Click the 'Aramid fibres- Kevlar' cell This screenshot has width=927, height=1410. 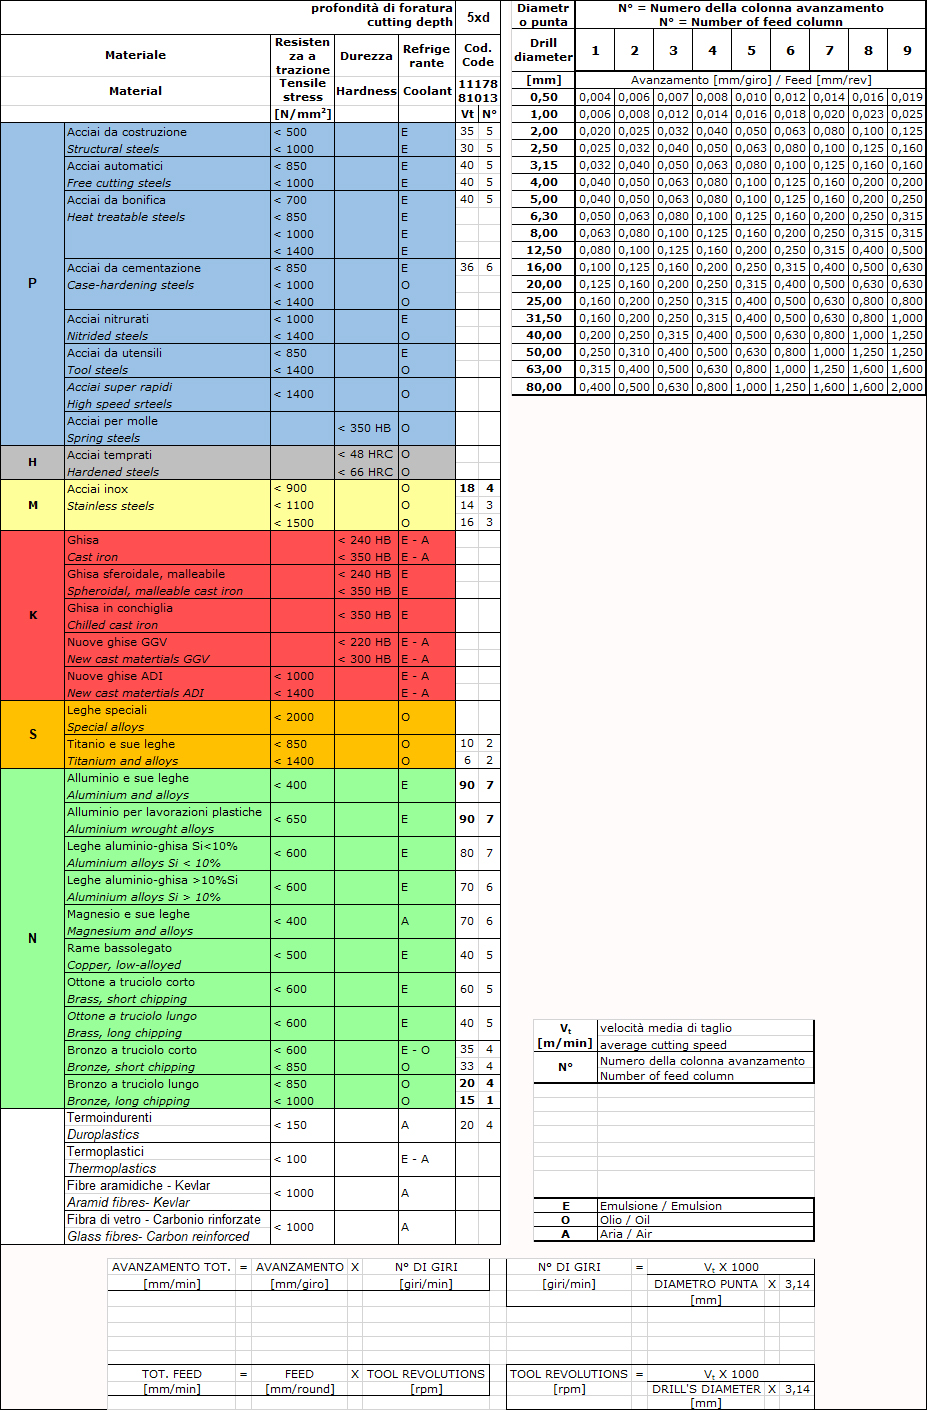click(168, 1202)
